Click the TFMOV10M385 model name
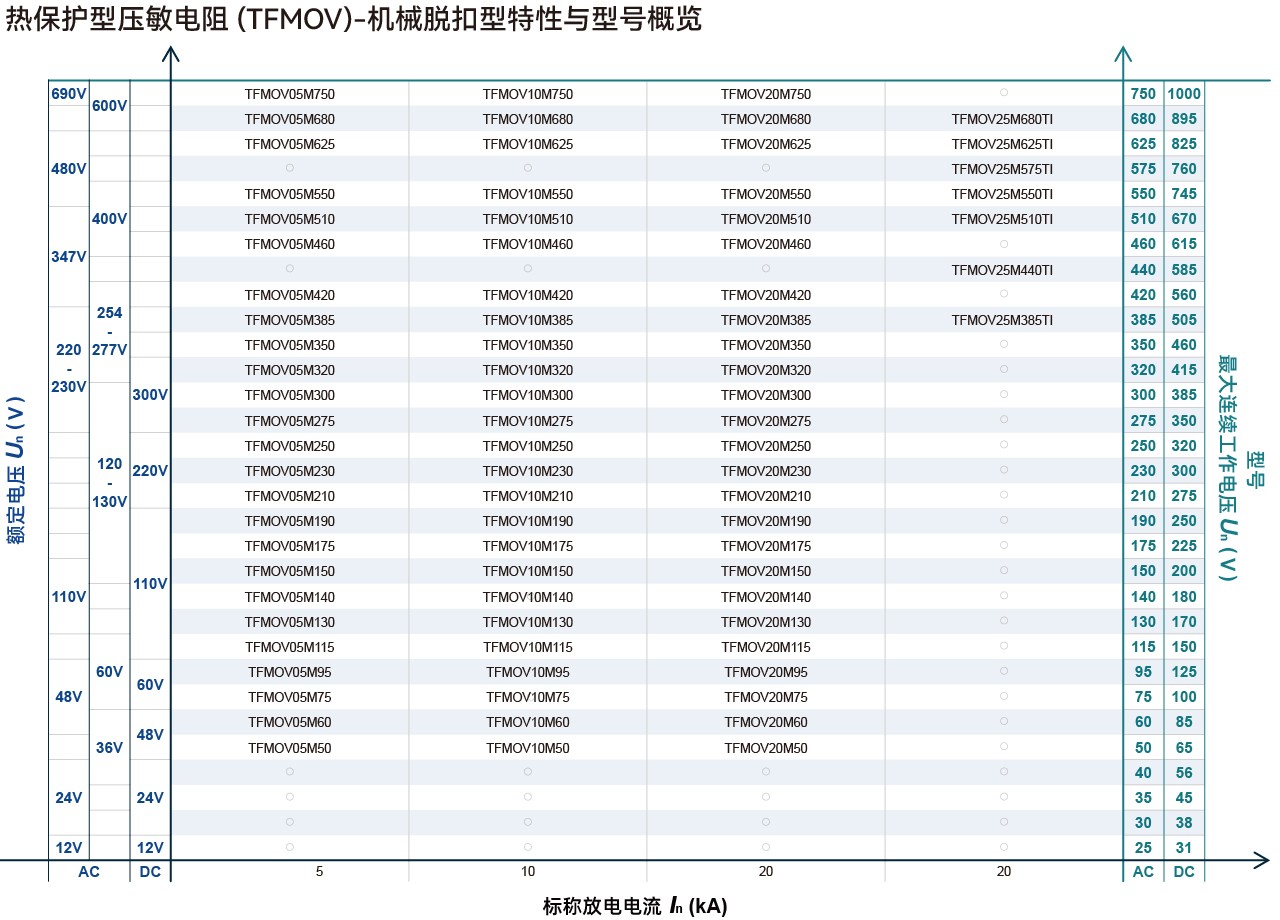The image size is (1280, 920). click(527, 321)
